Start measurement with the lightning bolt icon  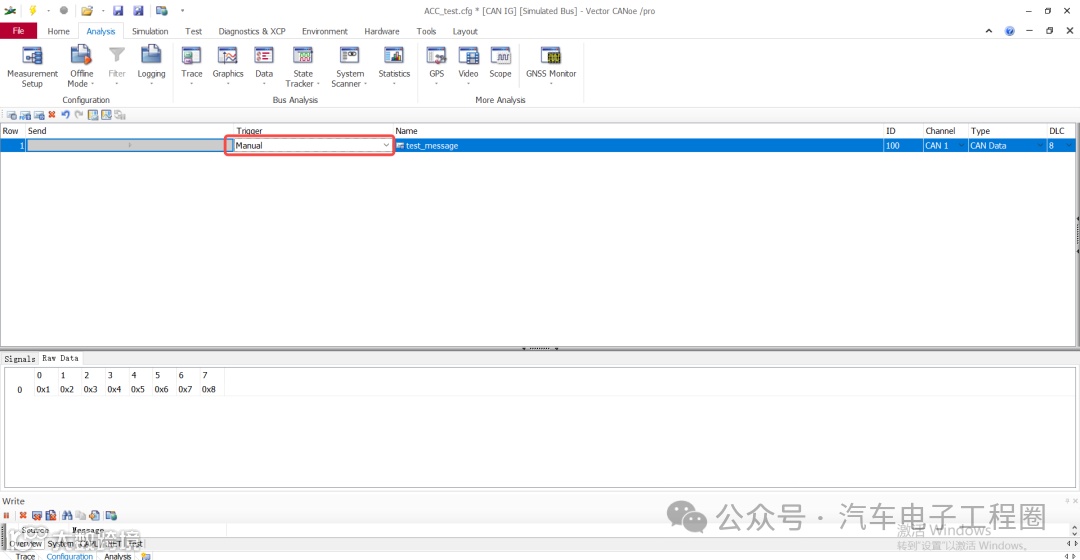coord(32,10)
